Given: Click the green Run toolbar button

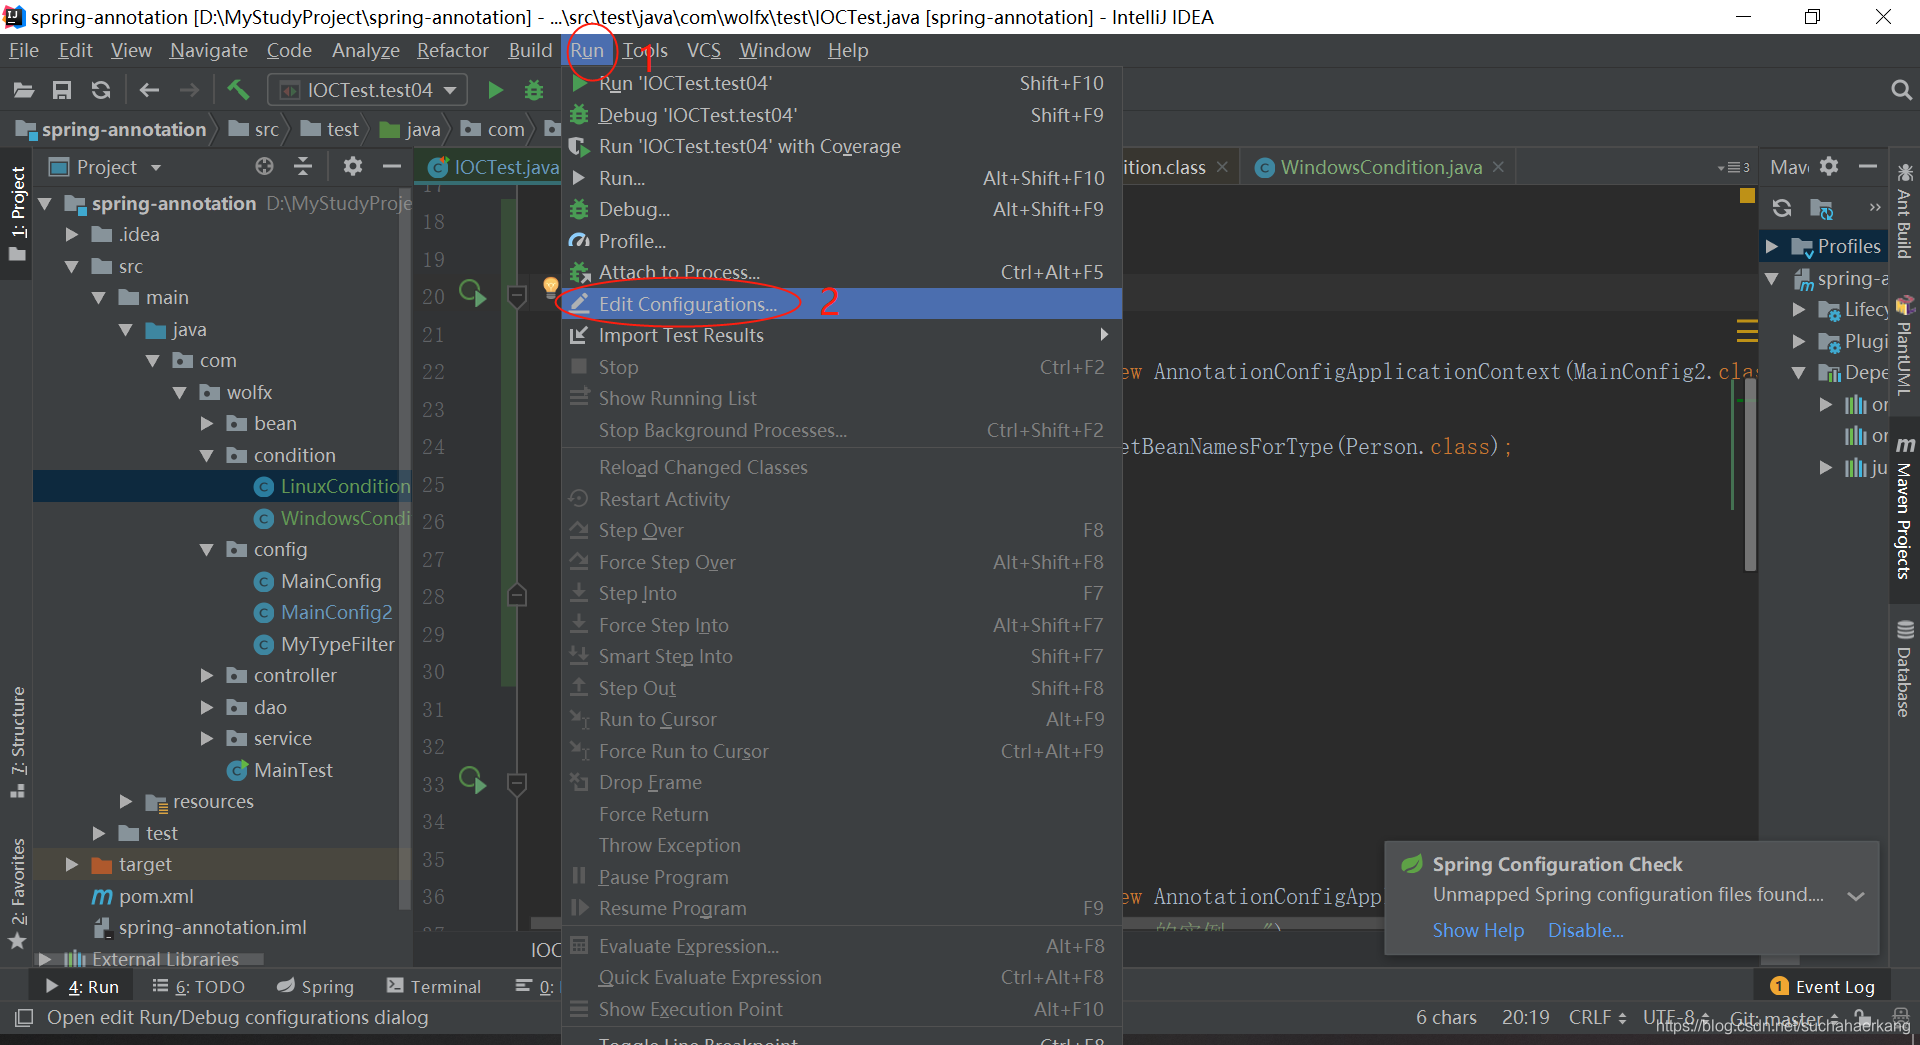Looking at the screenshot, I should click(x=495, y=90).
